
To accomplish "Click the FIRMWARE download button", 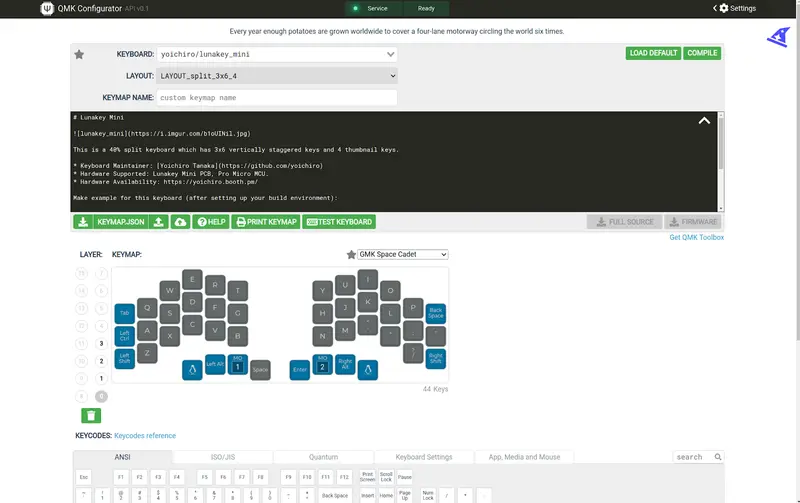I will coord(693,222).
